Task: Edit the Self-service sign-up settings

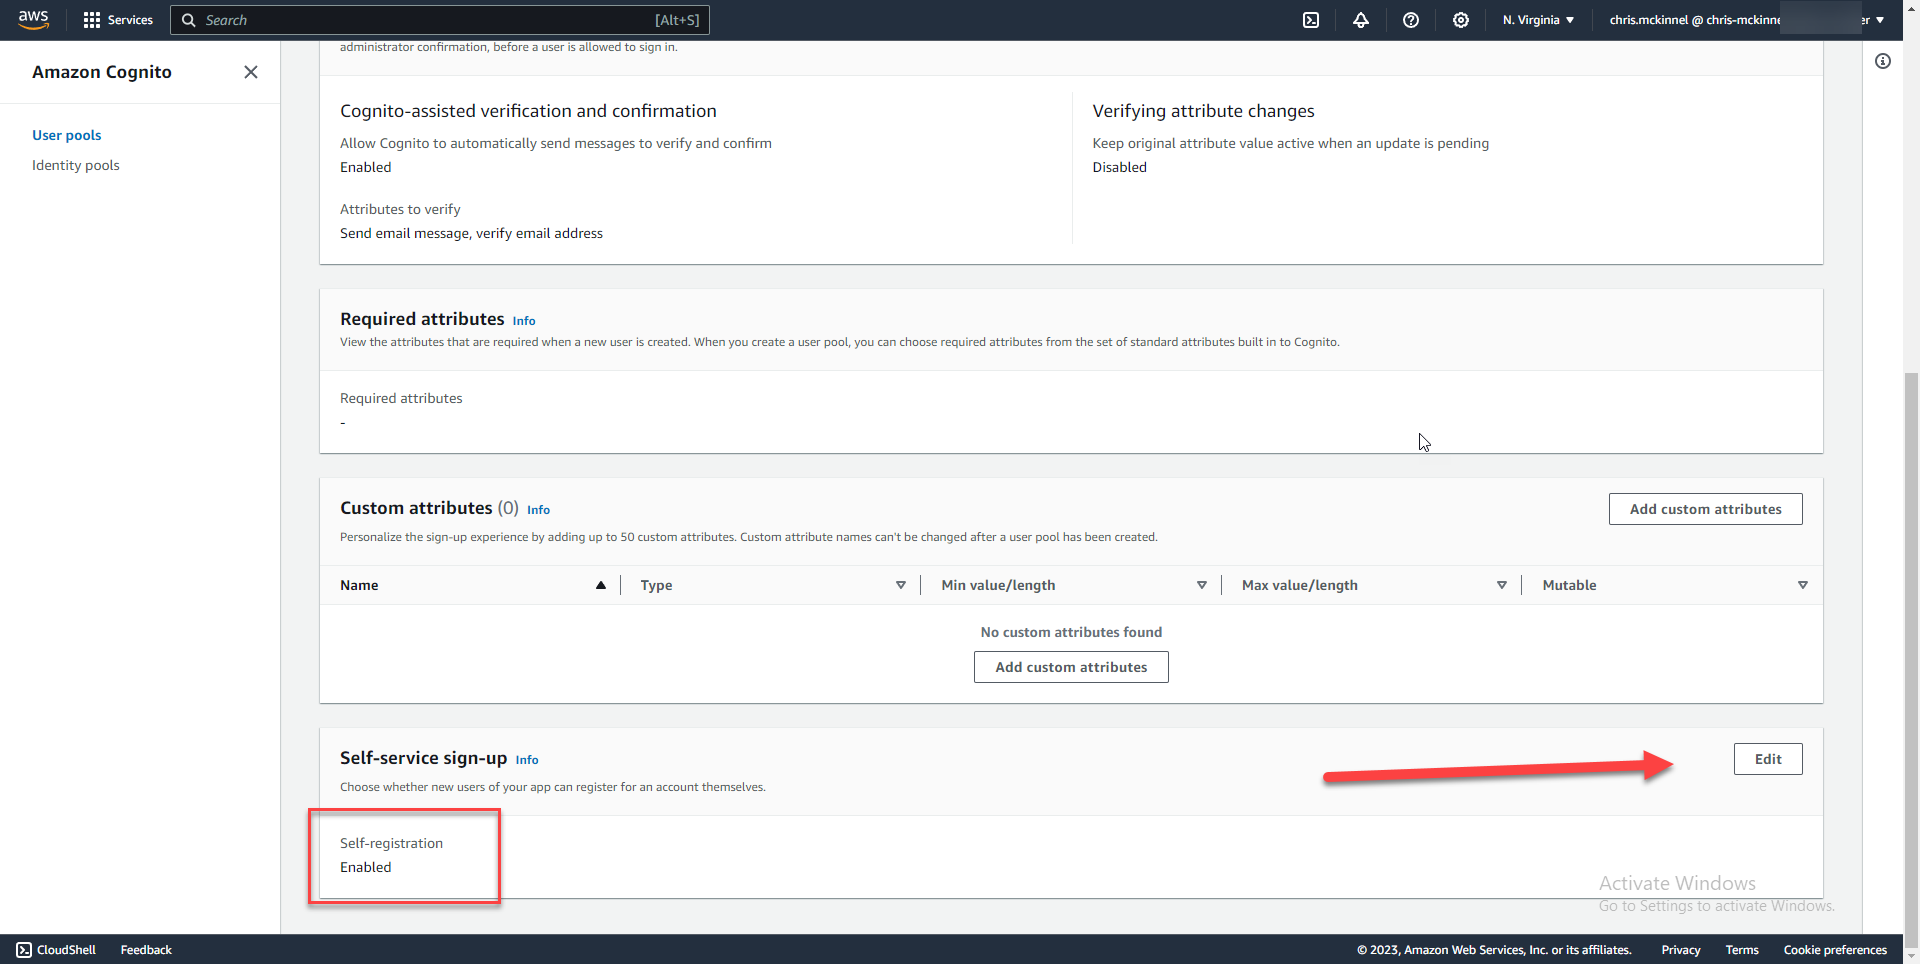Action: click(1767, 759)
